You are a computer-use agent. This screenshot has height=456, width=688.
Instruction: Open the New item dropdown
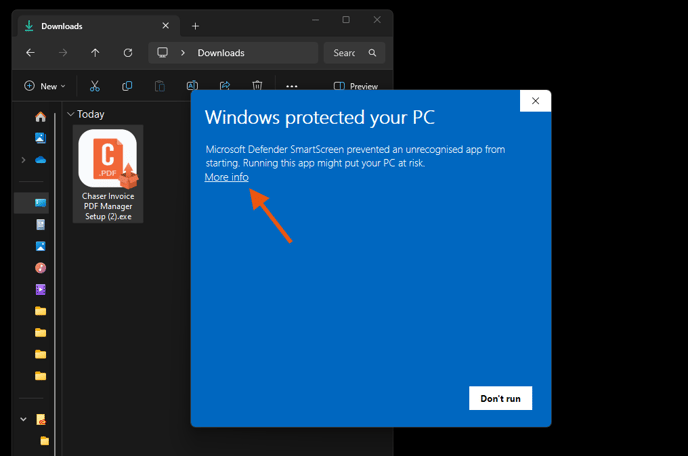click(x=45, y=86)
